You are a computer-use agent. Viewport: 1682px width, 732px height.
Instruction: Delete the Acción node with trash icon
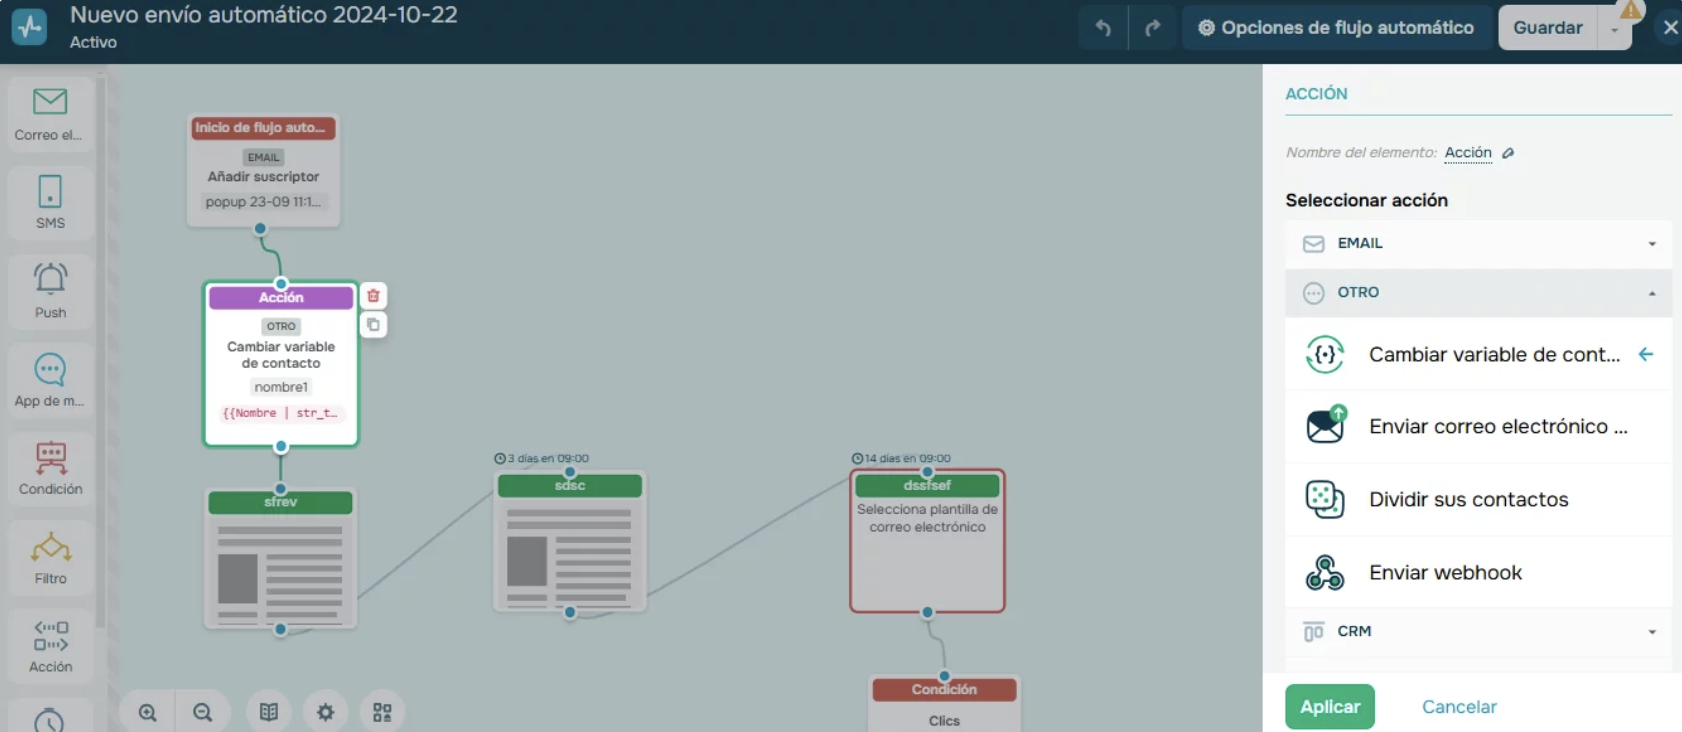(373, 296)
